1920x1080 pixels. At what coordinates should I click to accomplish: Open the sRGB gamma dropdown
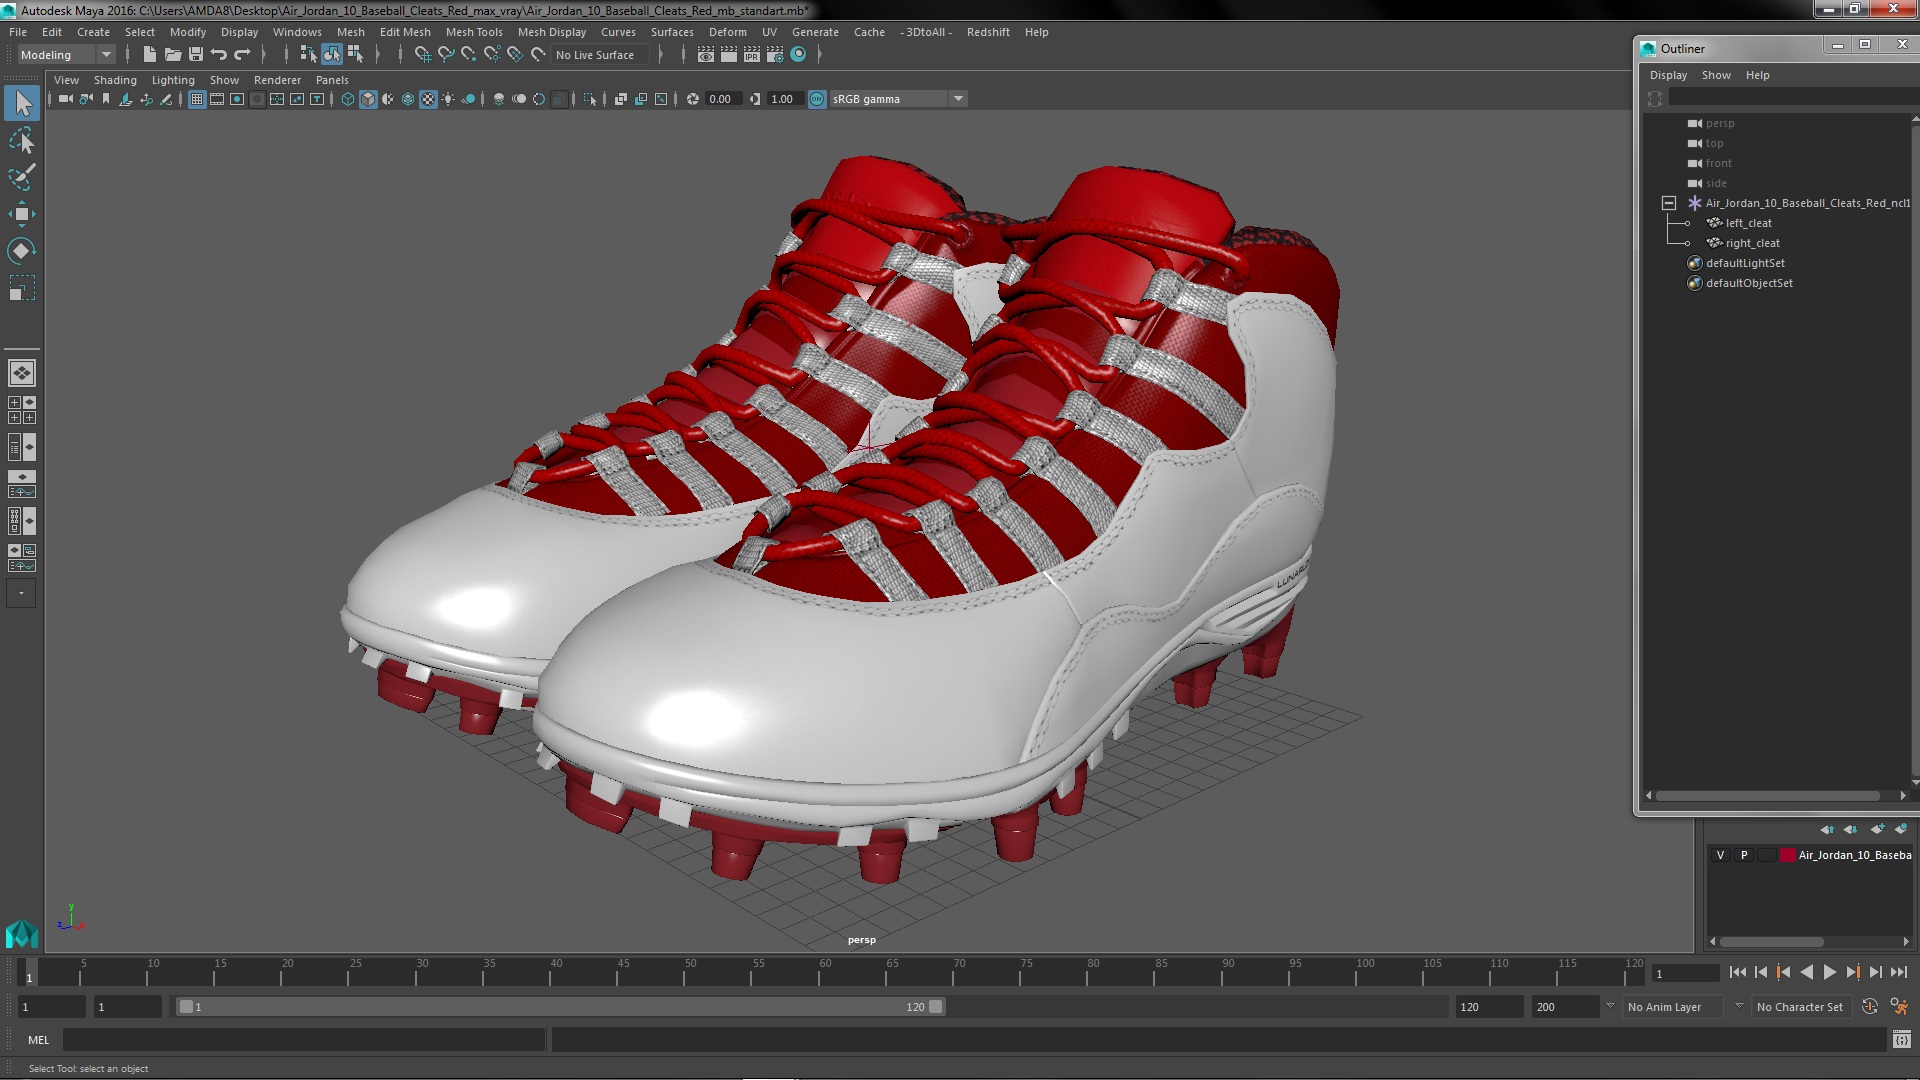pyautogui.click(x=898, y=99)
